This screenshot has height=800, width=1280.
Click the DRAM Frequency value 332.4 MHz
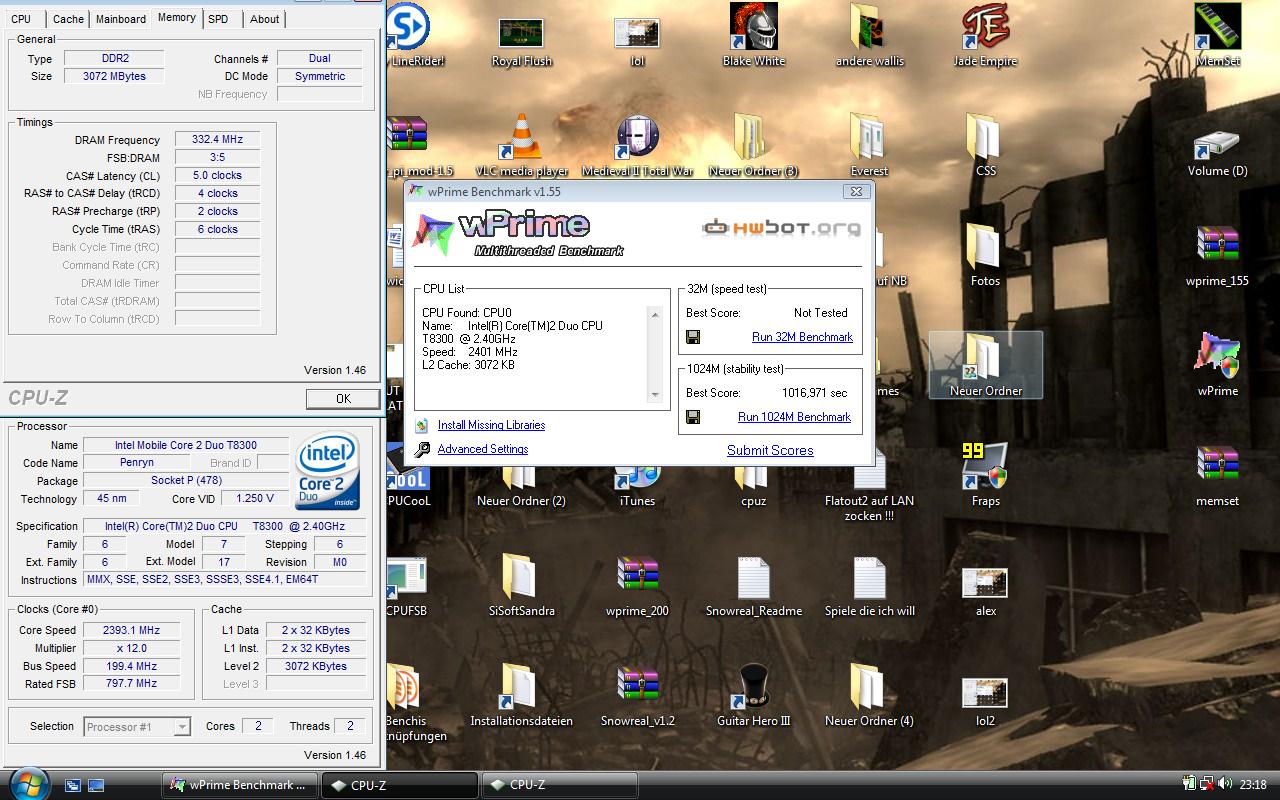(217, 139)
